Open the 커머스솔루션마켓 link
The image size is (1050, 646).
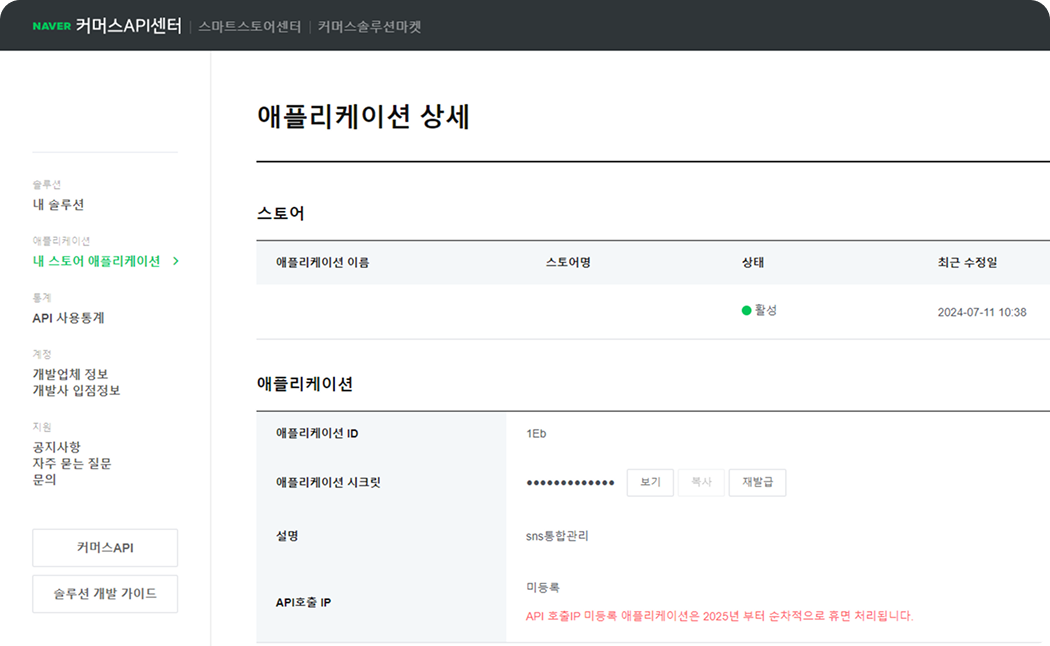tap(369, 27)
